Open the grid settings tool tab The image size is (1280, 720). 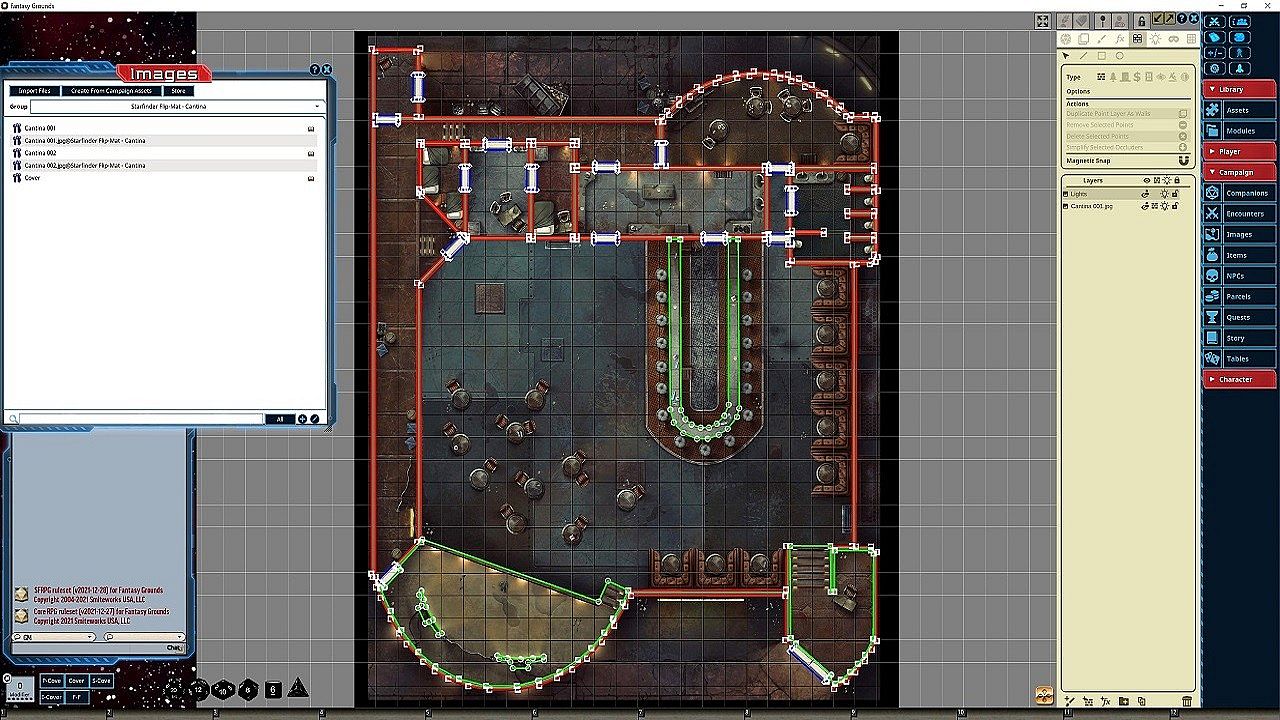click(x=1191, y=39)
